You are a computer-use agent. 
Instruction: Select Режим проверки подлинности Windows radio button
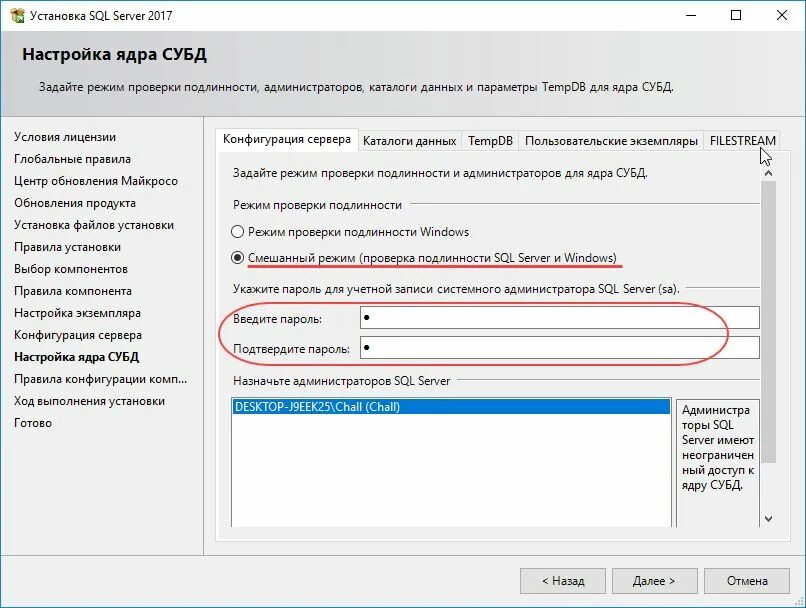tap(238, 232)
